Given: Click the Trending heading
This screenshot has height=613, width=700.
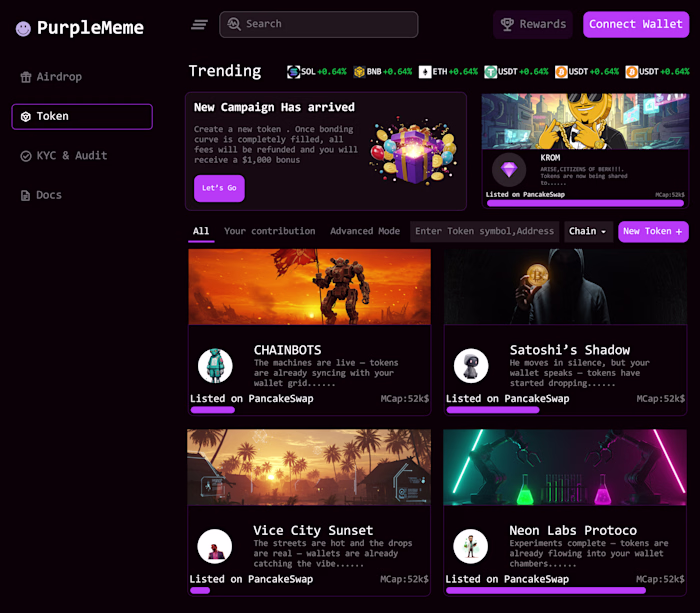Looking at the screenshot, I should pyautogui.click(x=225, y=71).
